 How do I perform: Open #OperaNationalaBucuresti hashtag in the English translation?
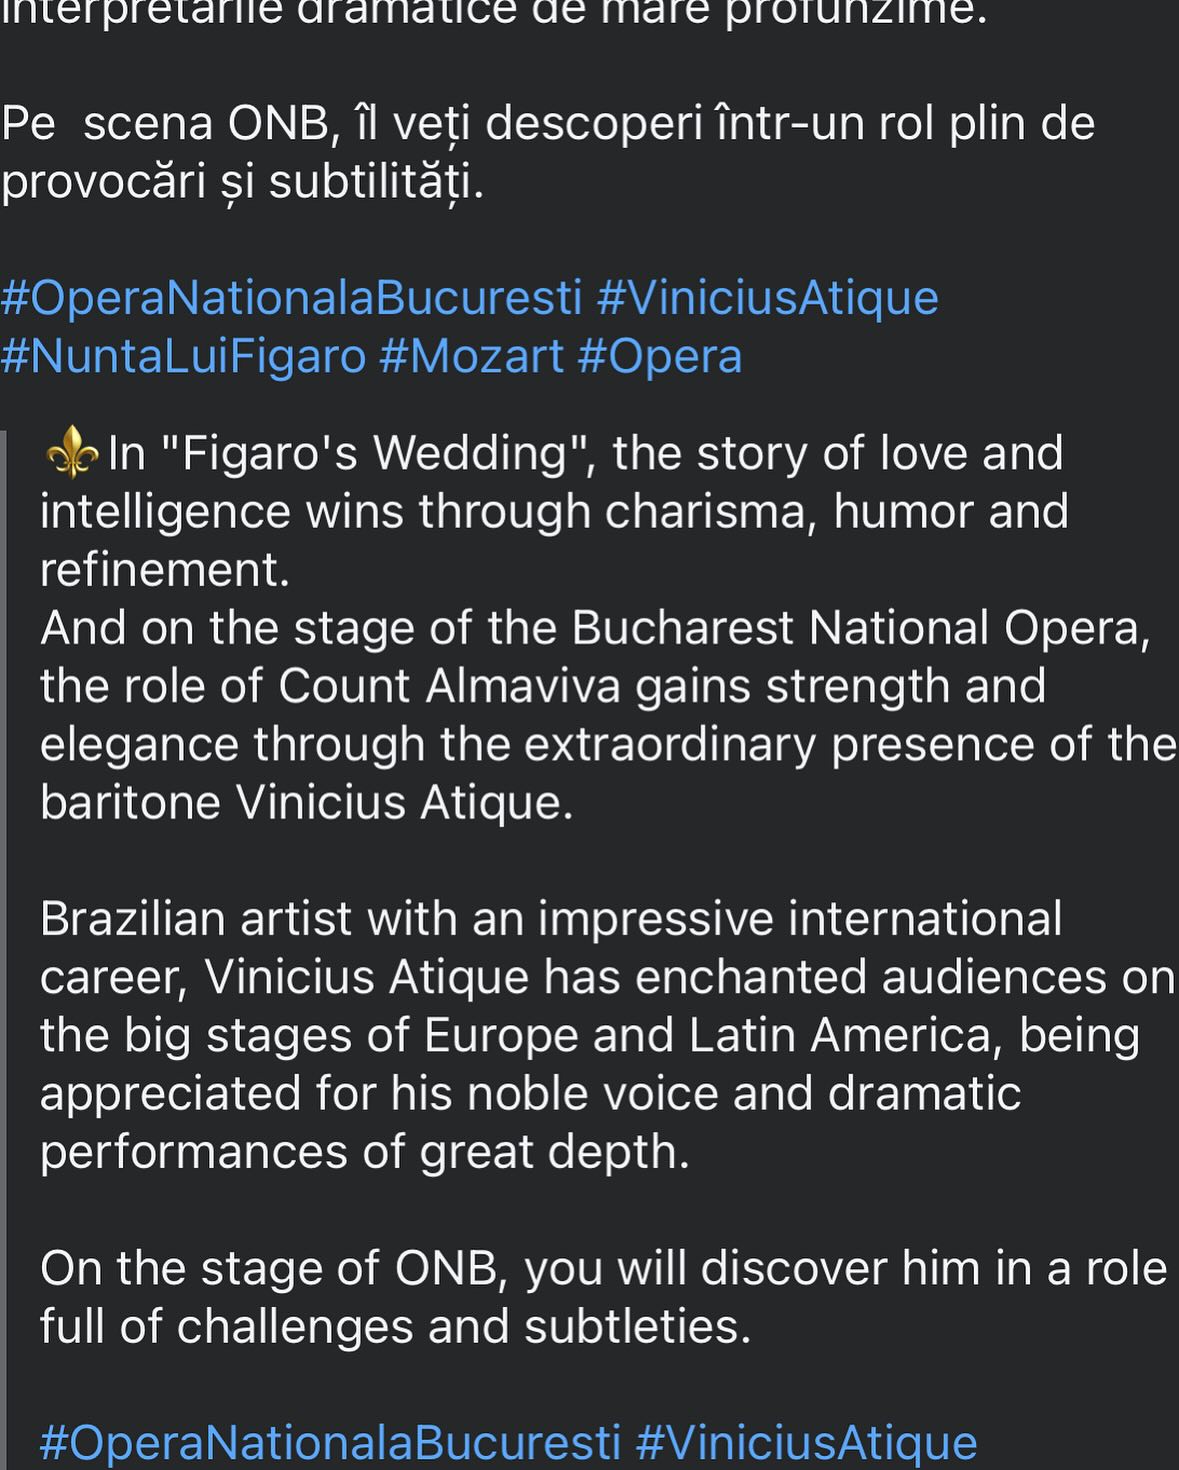[330, 1443]
